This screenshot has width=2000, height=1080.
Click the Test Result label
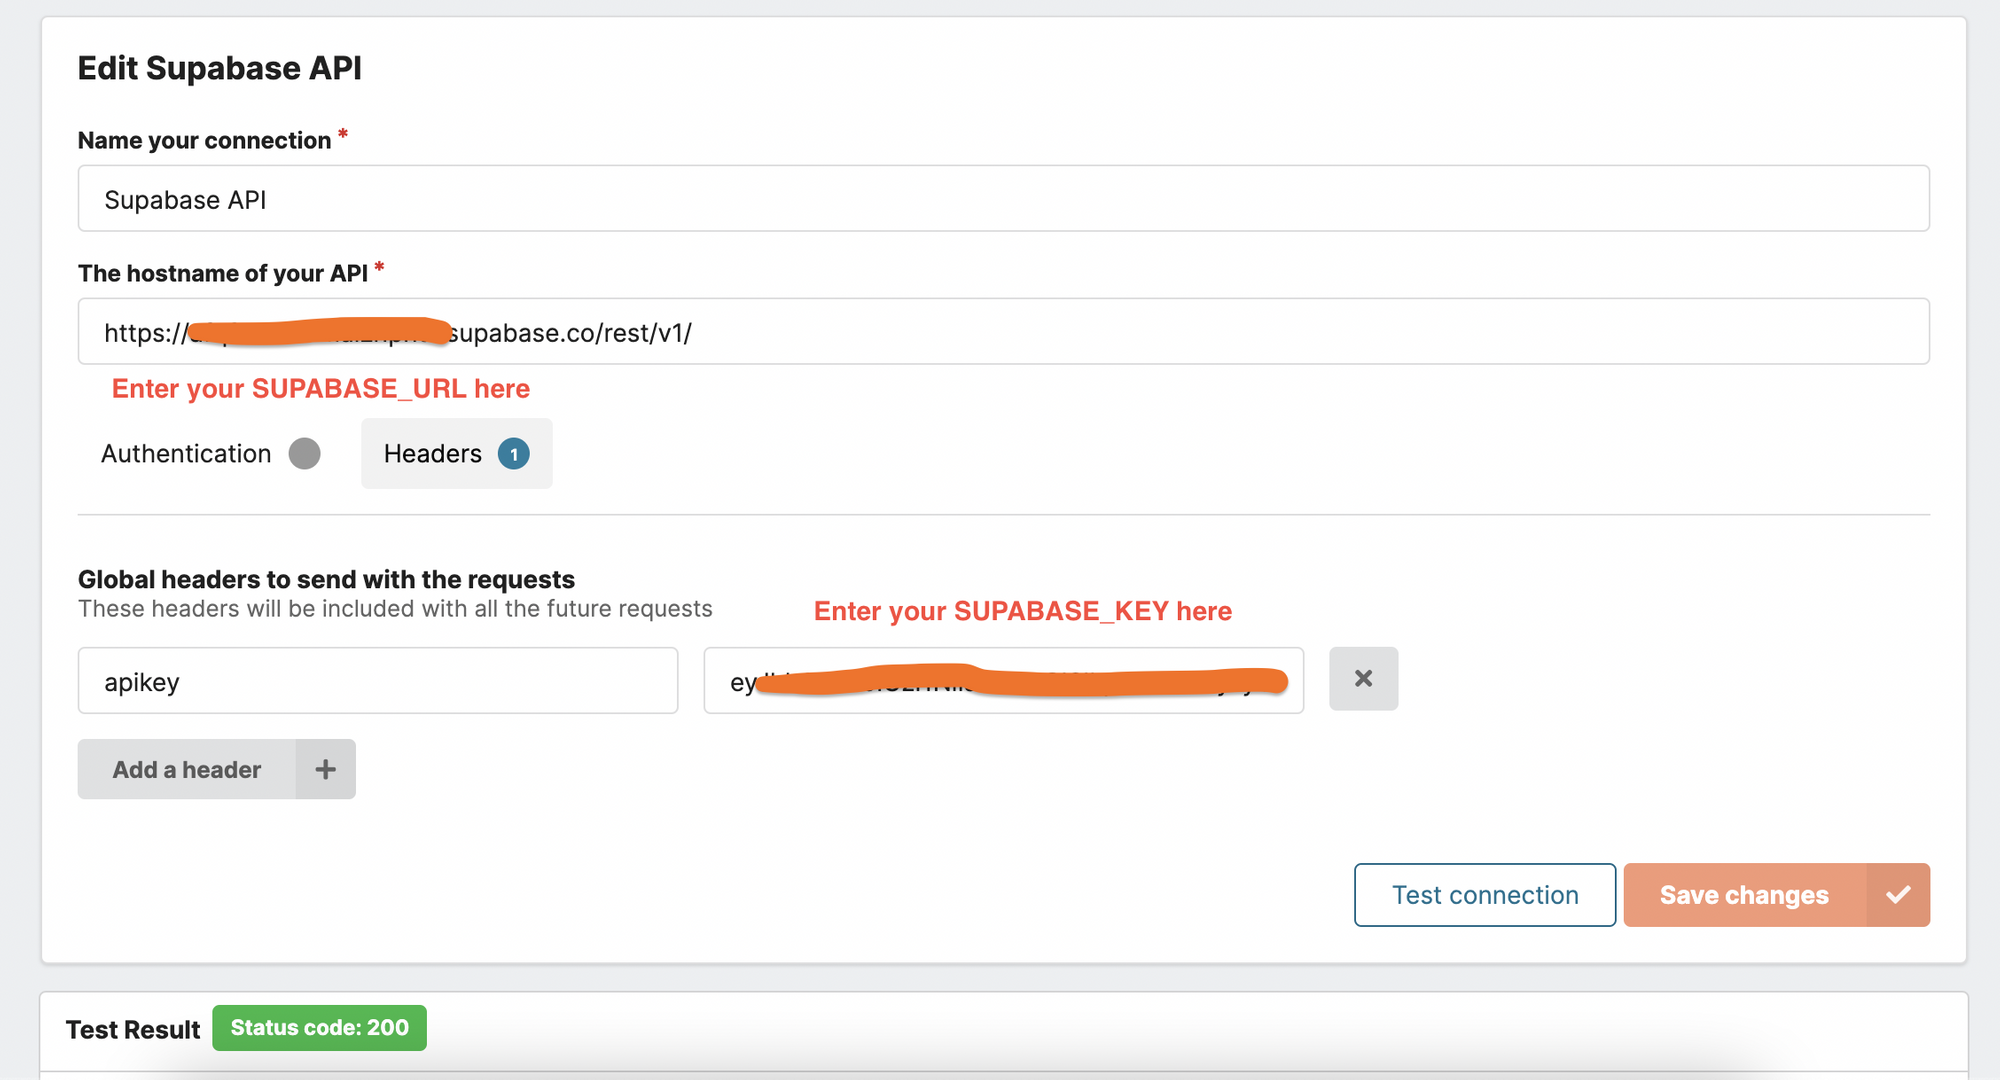133,1028
